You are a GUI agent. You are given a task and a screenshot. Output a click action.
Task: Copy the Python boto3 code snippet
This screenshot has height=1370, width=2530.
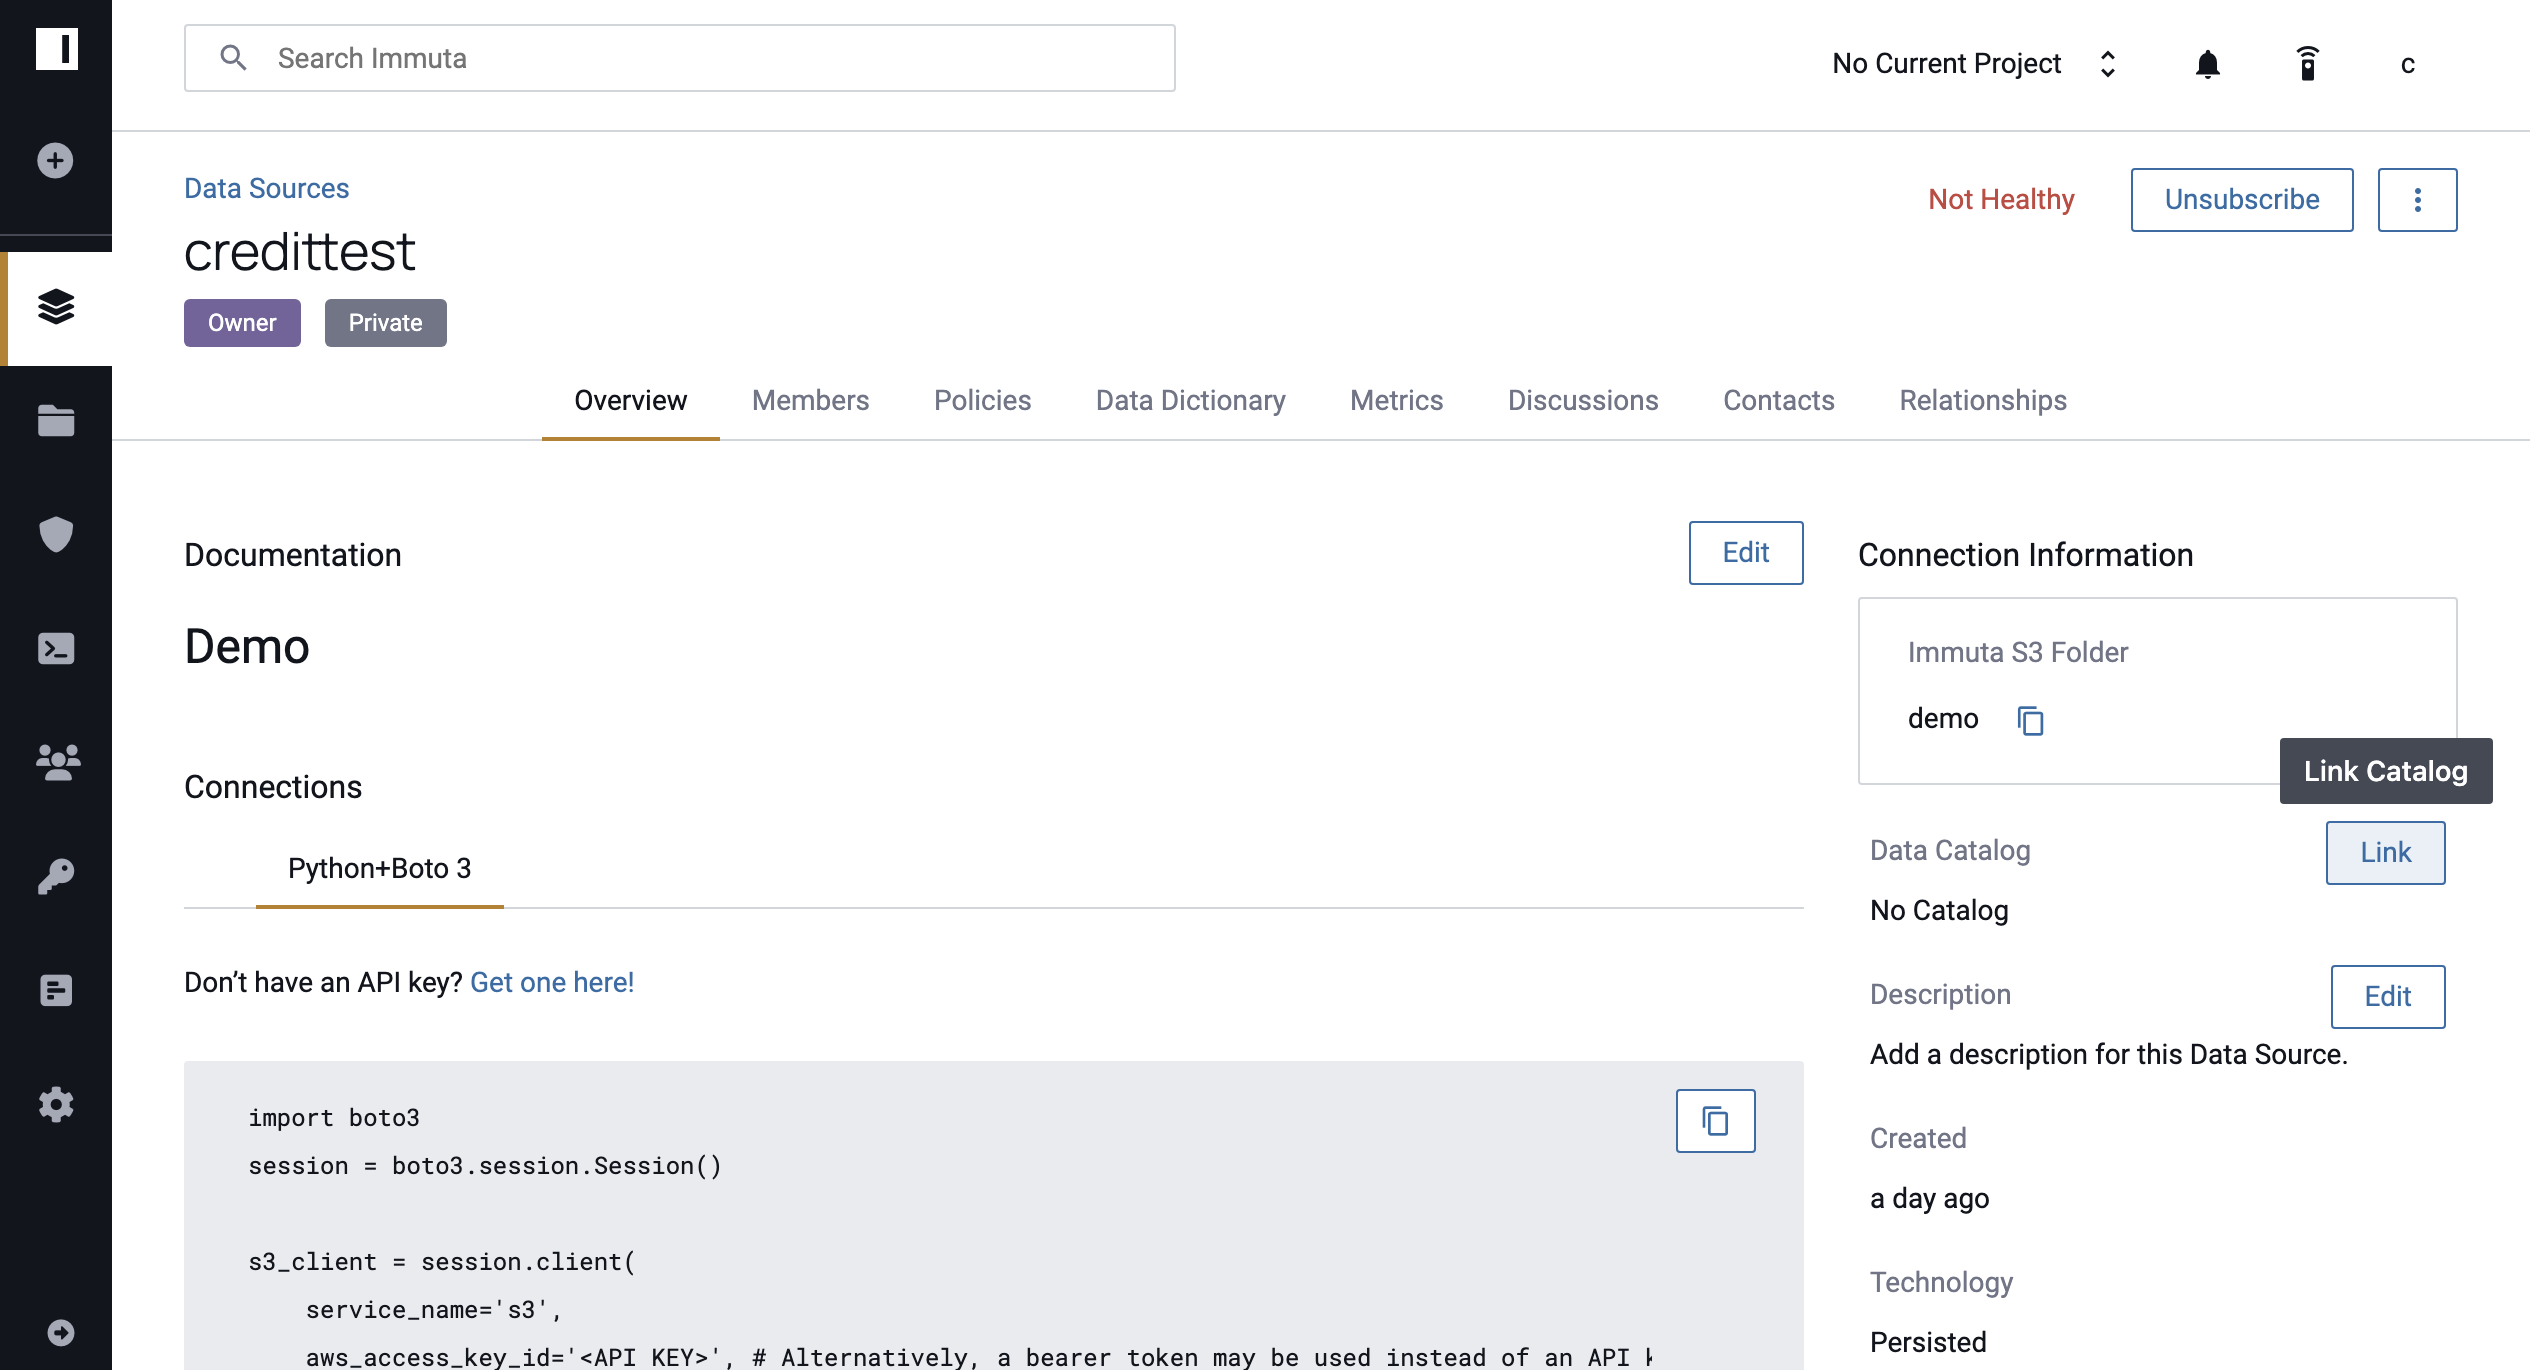pos(1715,1121)
